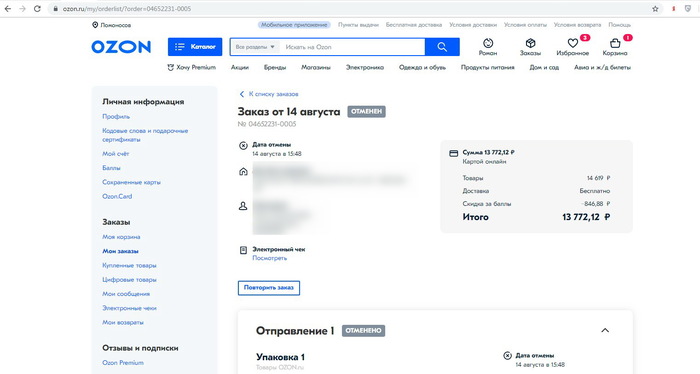Focus the Искать на Ozon search field
The width and height of the screenshot is (700, 374).
pyautogui.click(x=353, y=47)
